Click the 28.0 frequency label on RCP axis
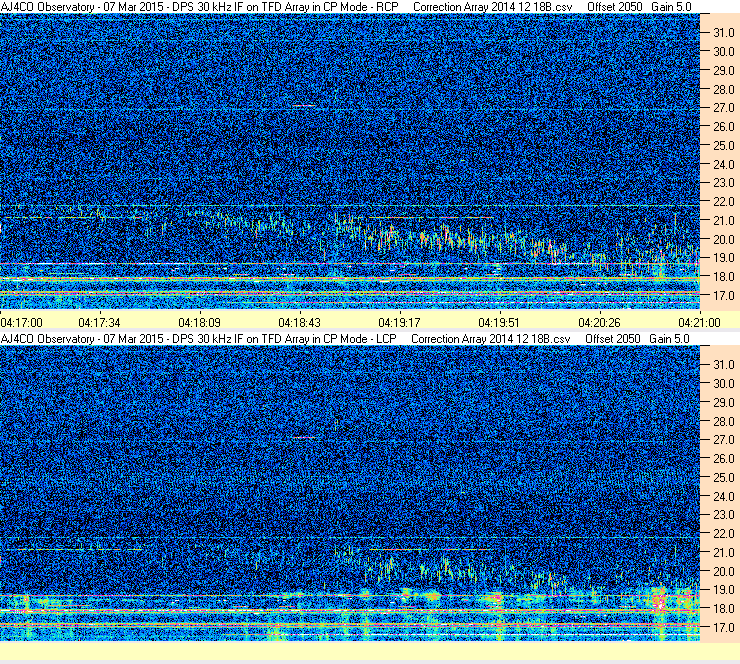740x664 pixels. (723, 90)
